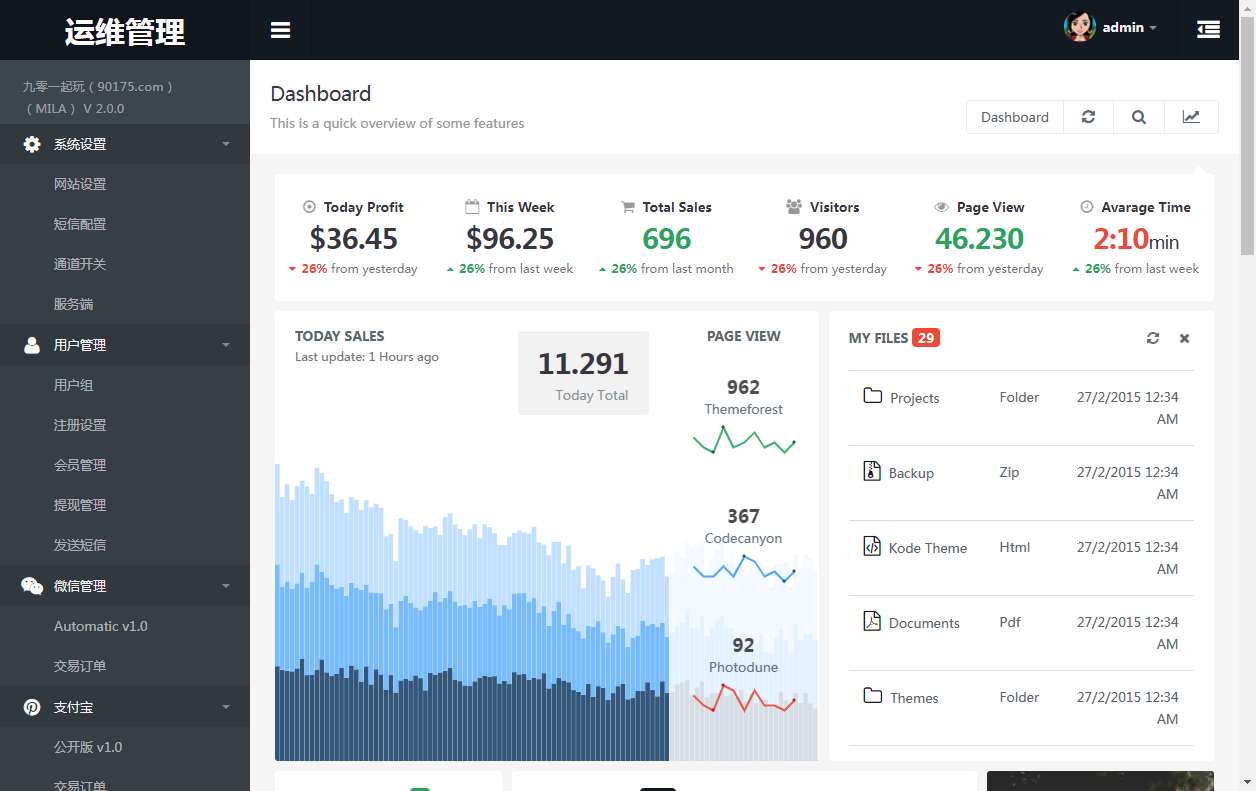The height and width of the screenshot is (791, 1256).
Task: Open the right panel indent icon
Action: tap(1208, 30)
